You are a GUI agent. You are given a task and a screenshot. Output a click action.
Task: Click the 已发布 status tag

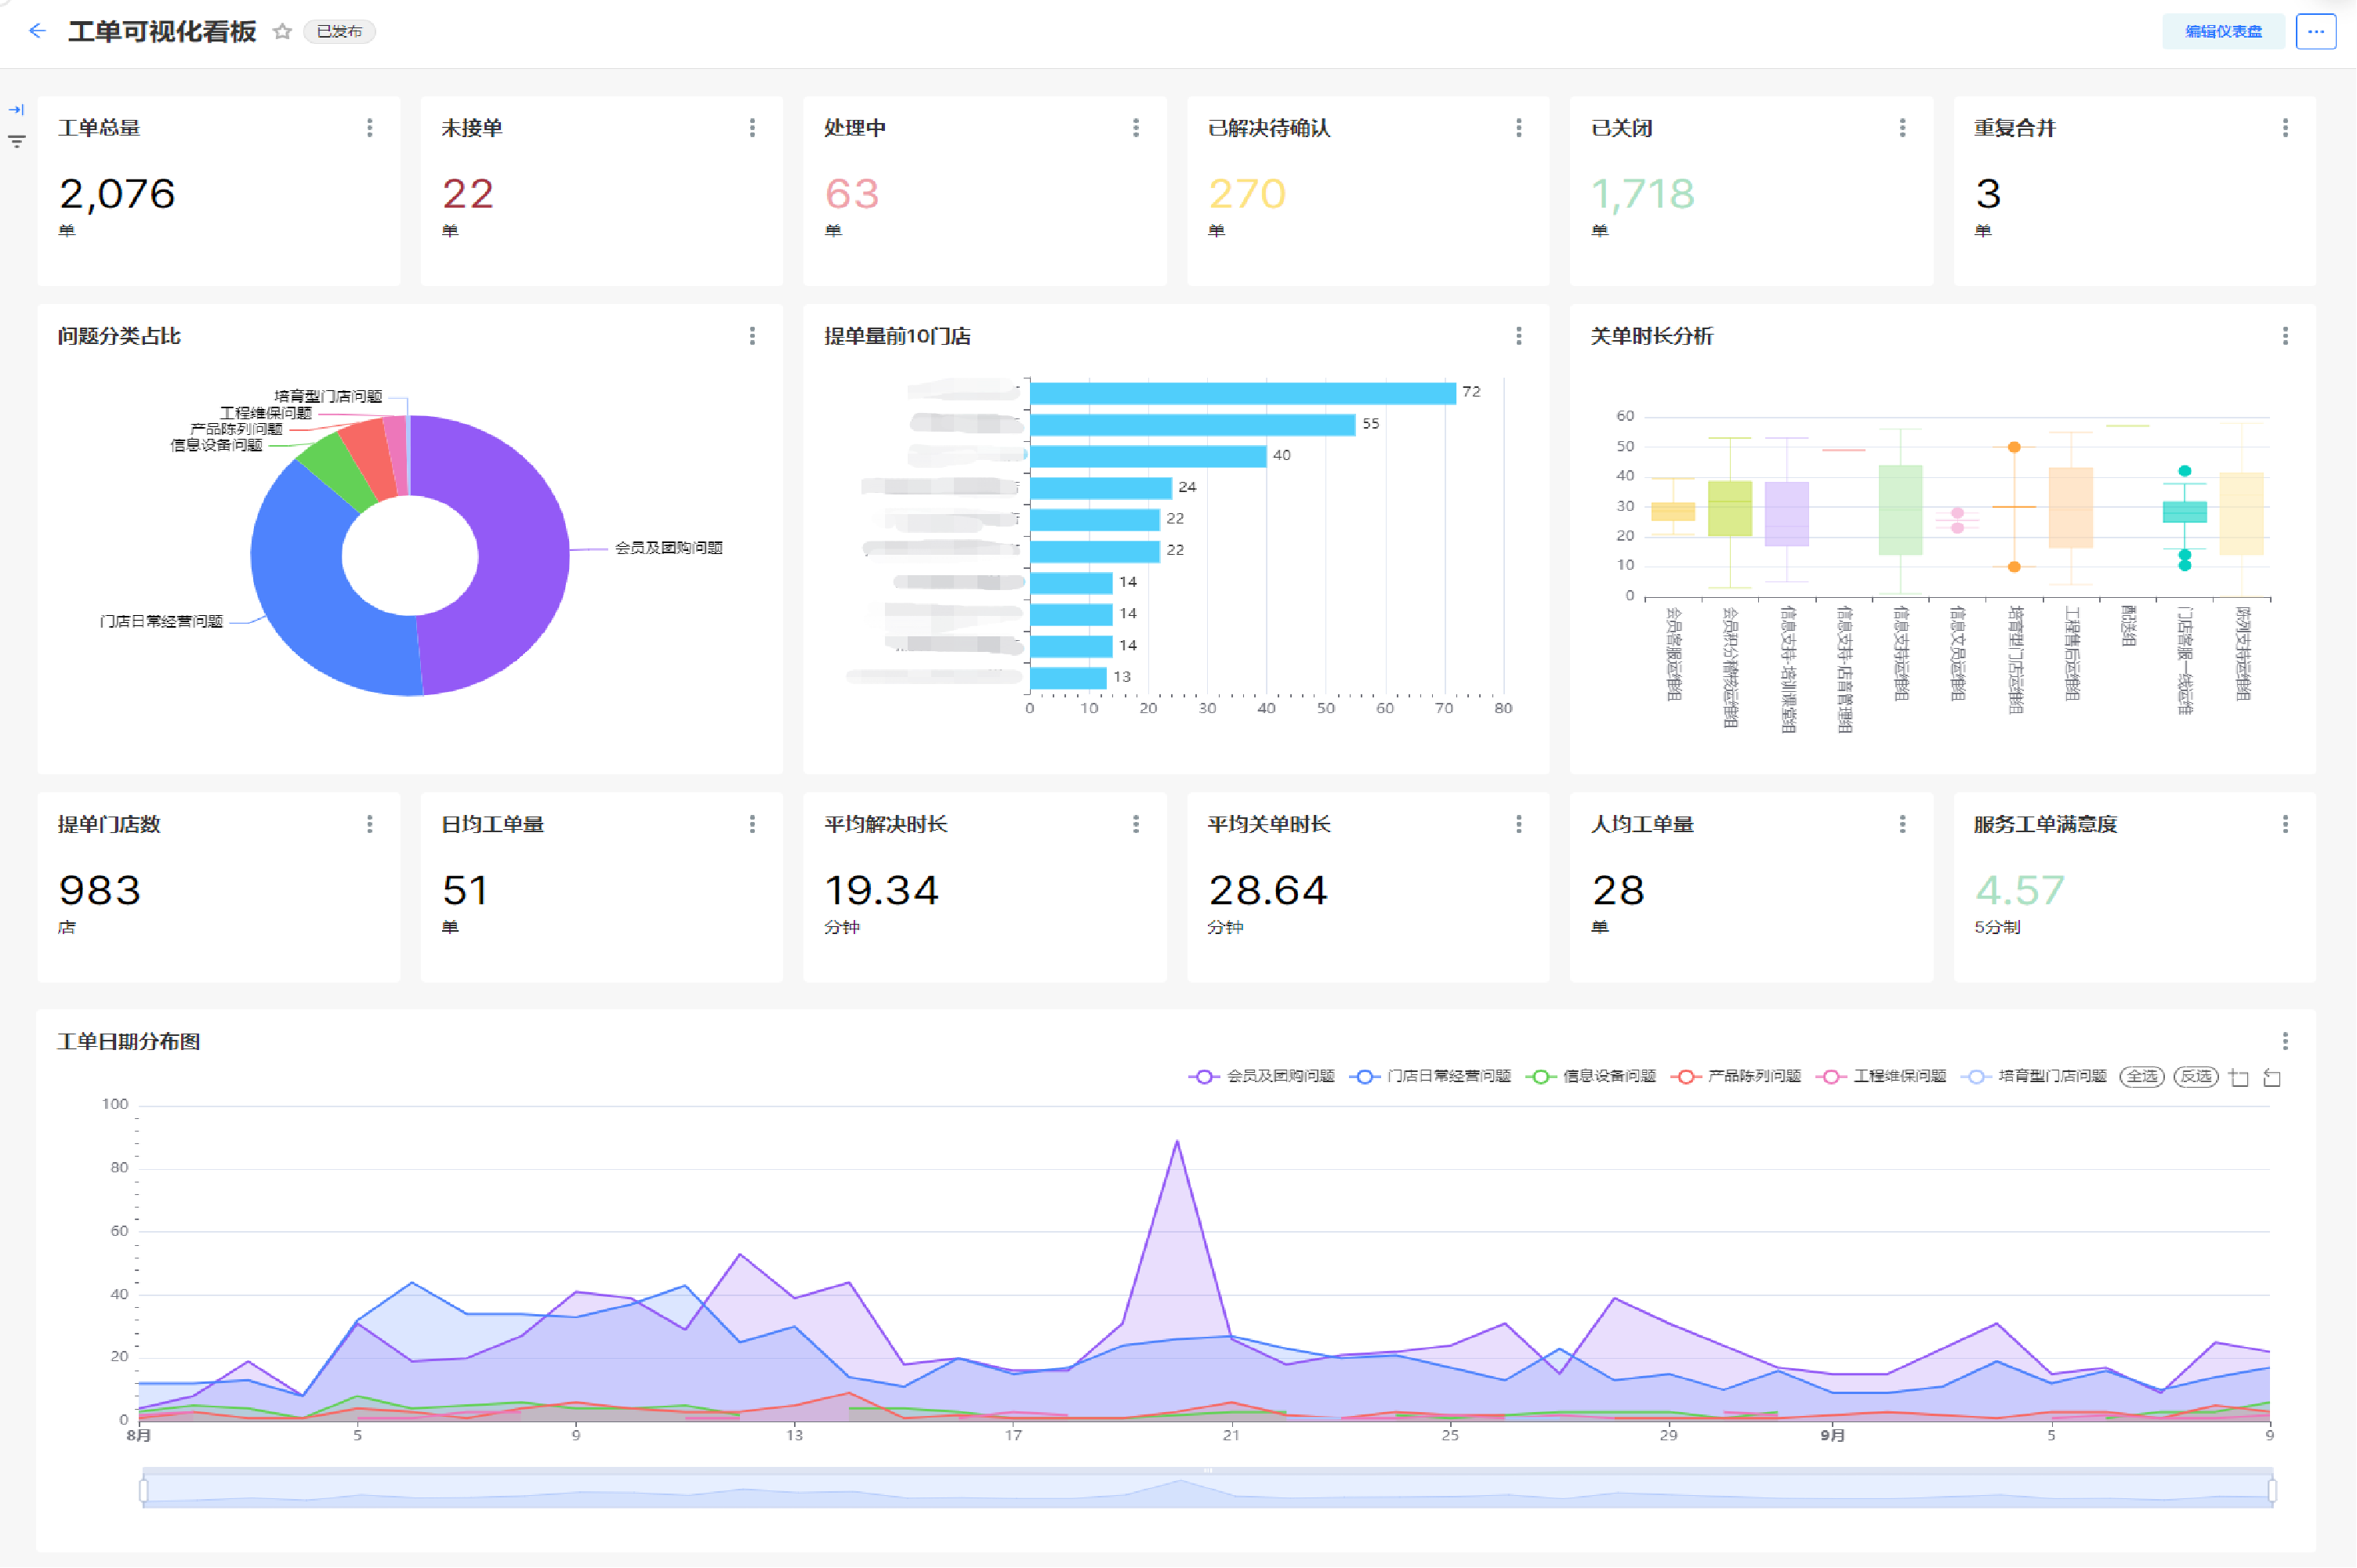[x=339, y=32]
